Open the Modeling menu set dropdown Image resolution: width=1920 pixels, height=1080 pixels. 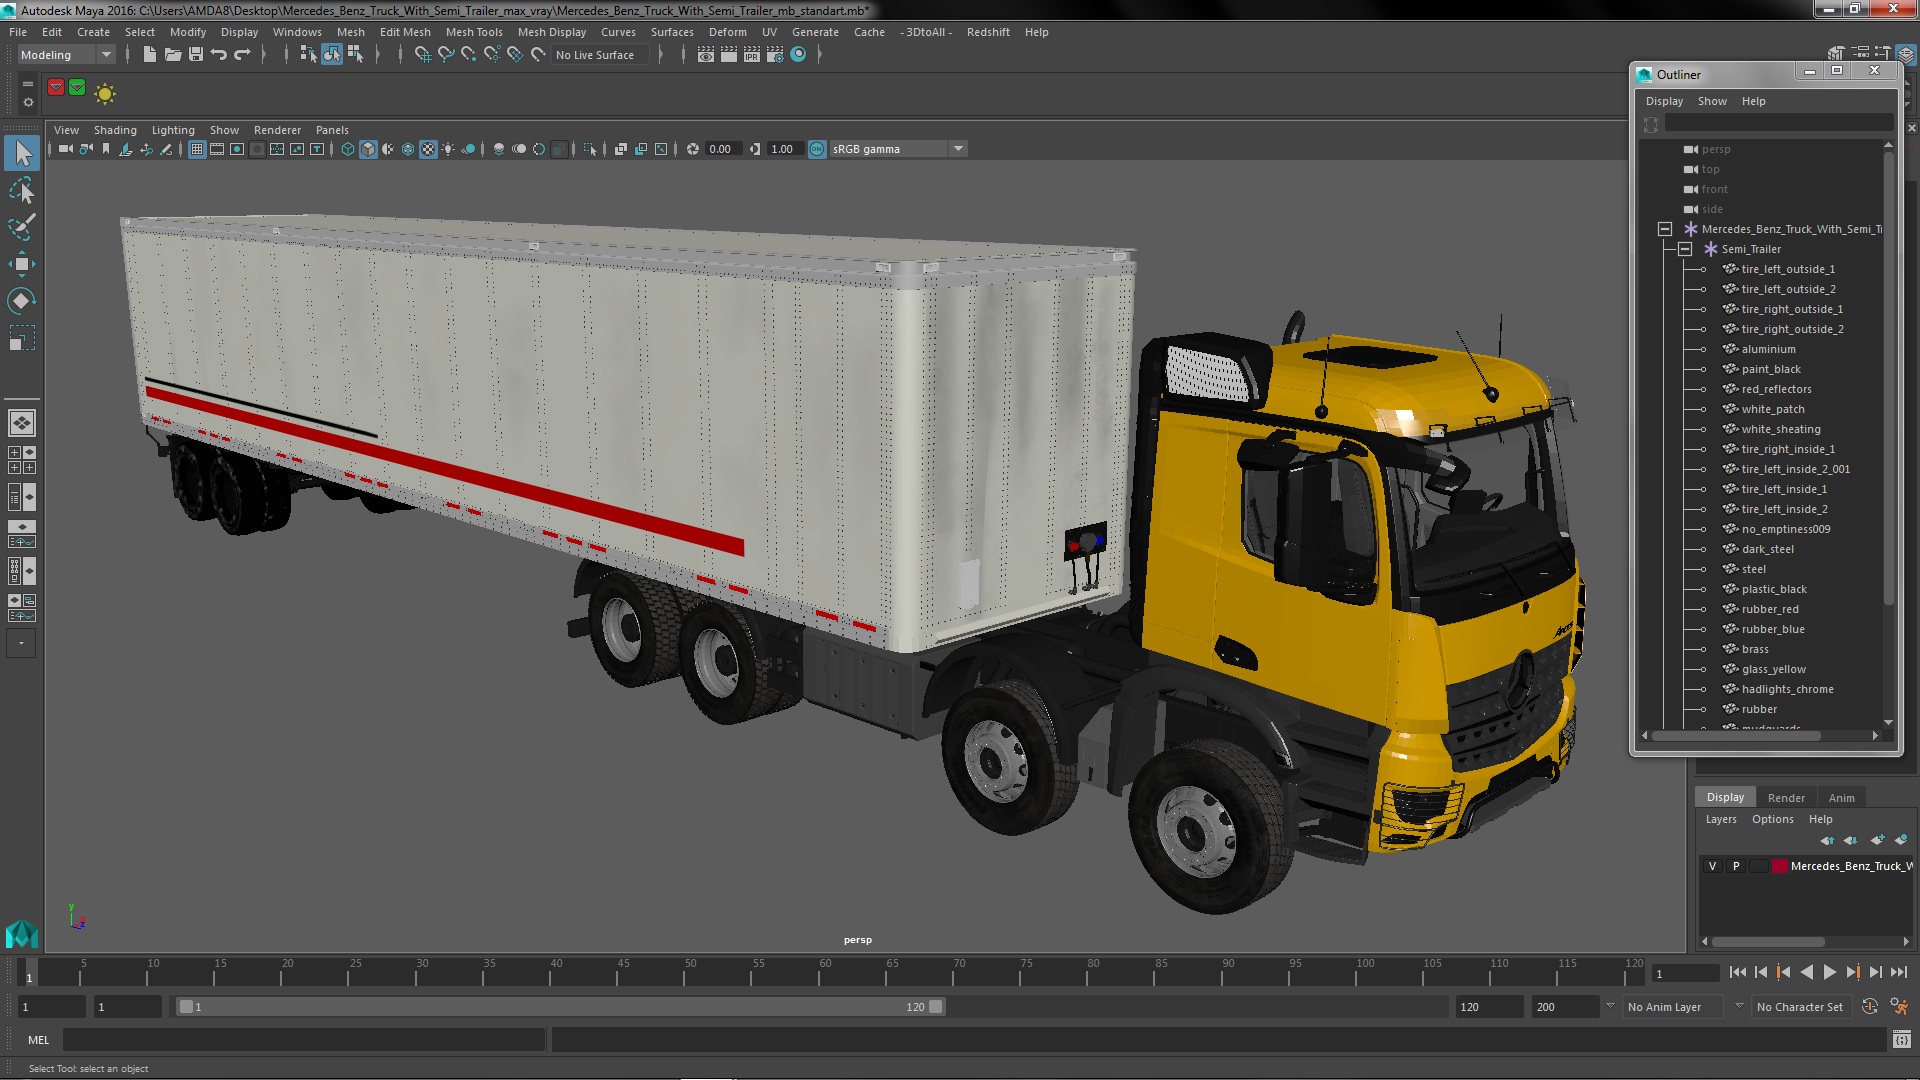pyautogui.click(x=66, y=55)
